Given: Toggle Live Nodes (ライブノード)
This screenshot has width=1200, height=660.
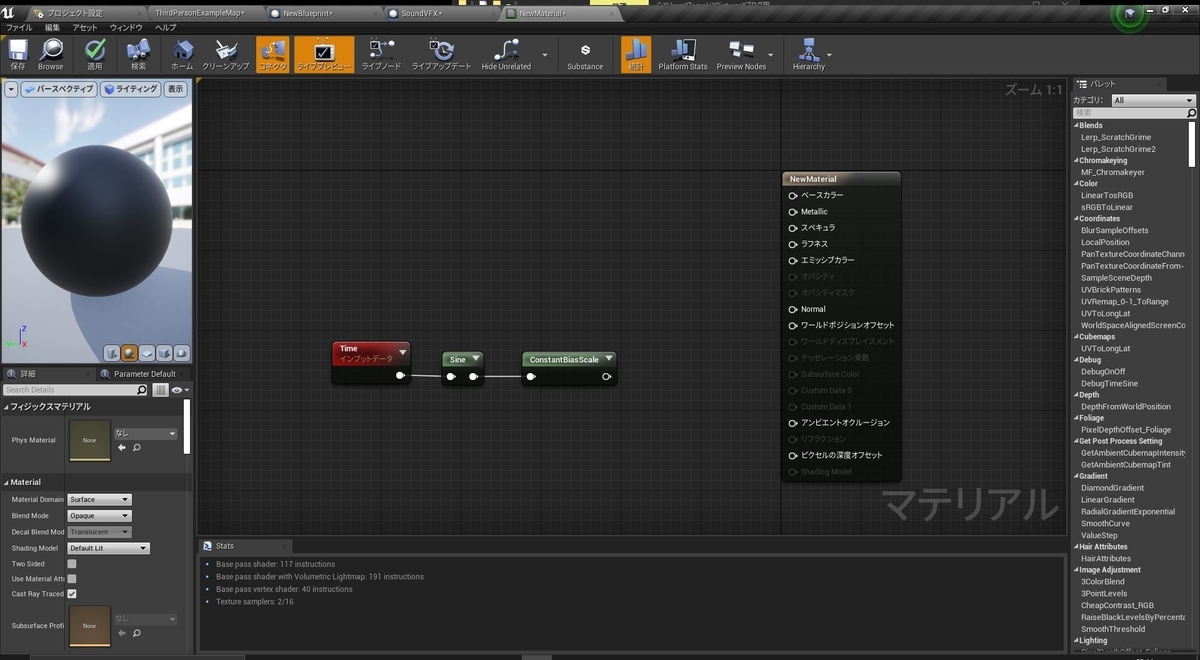Looking at the screenshot, I should (x=380, y=54).
